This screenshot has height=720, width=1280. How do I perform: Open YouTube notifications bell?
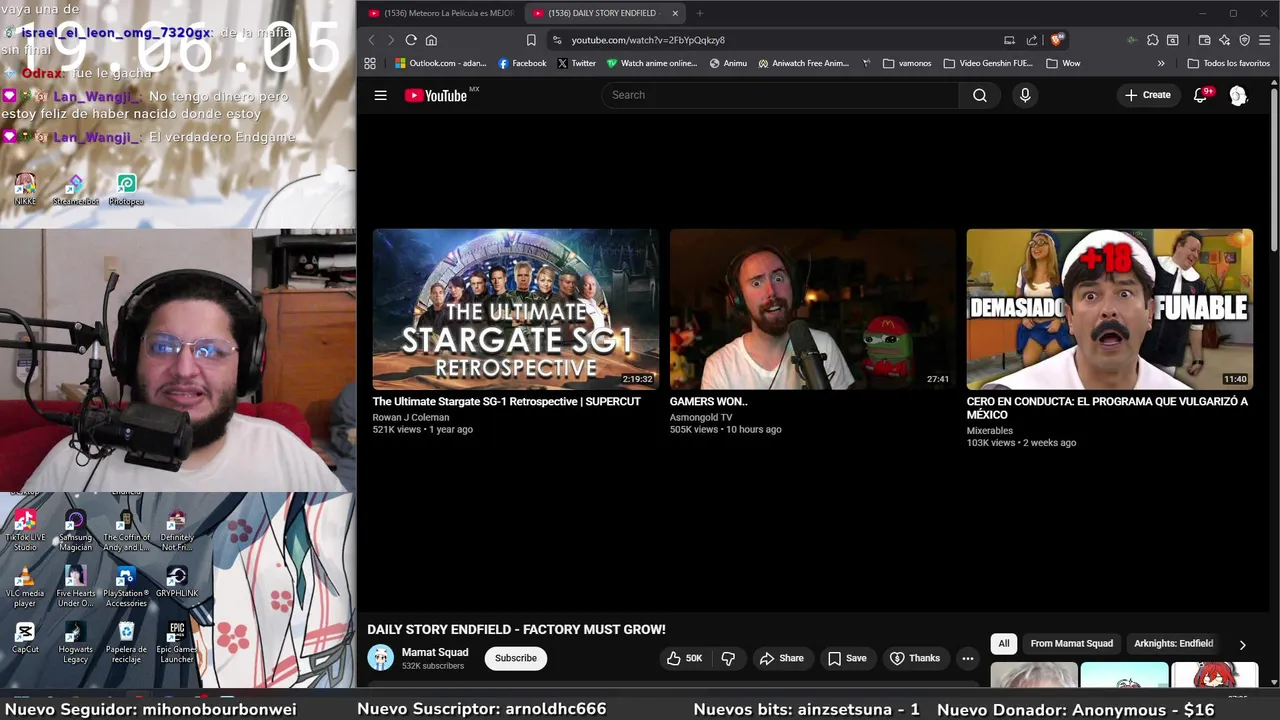[1200, 95]
